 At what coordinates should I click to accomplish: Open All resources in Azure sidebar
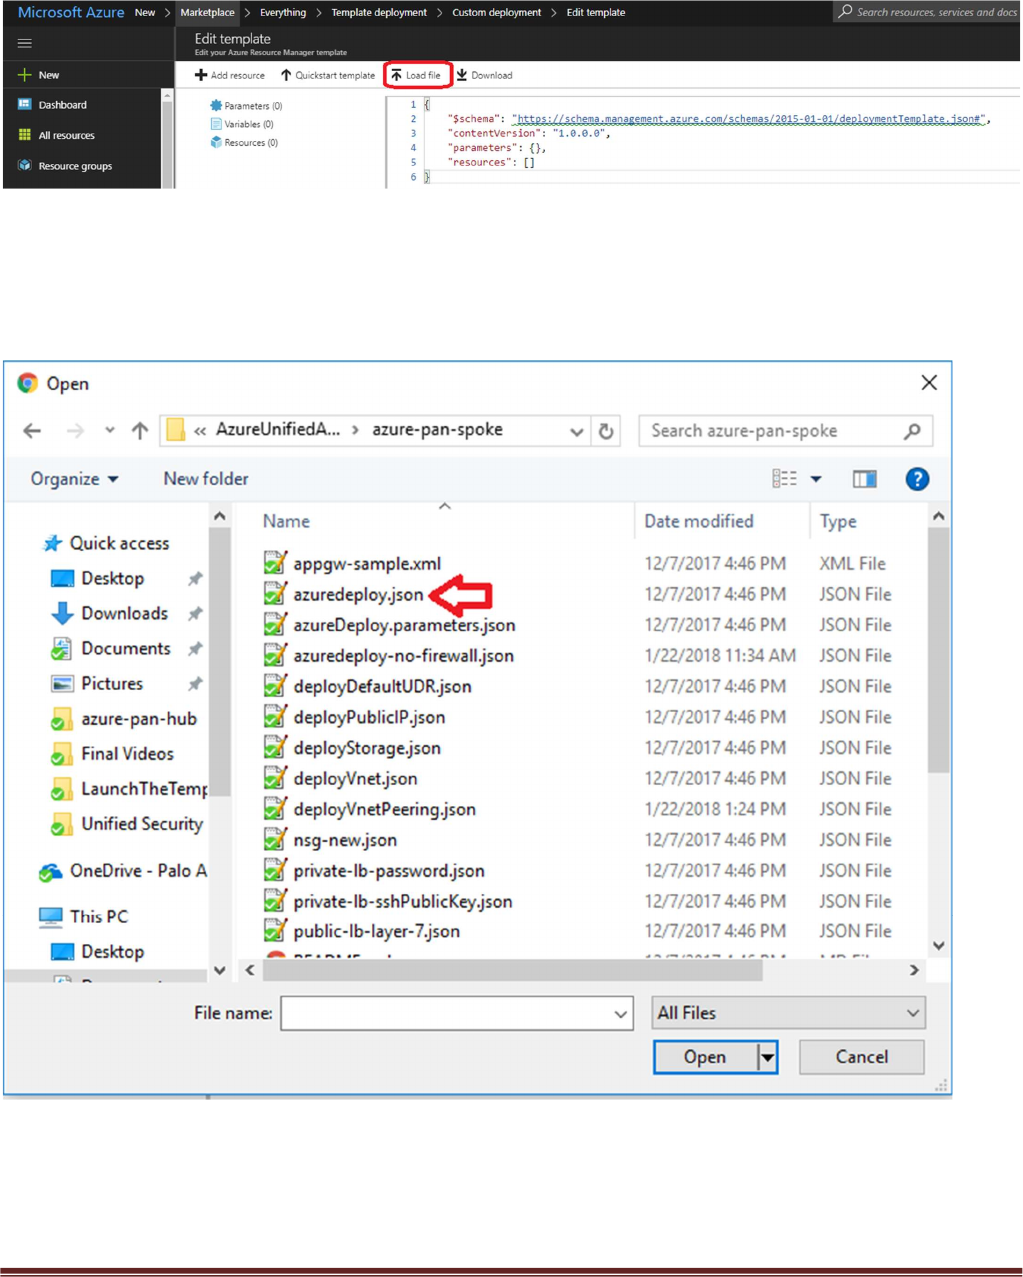click(56, 135)
